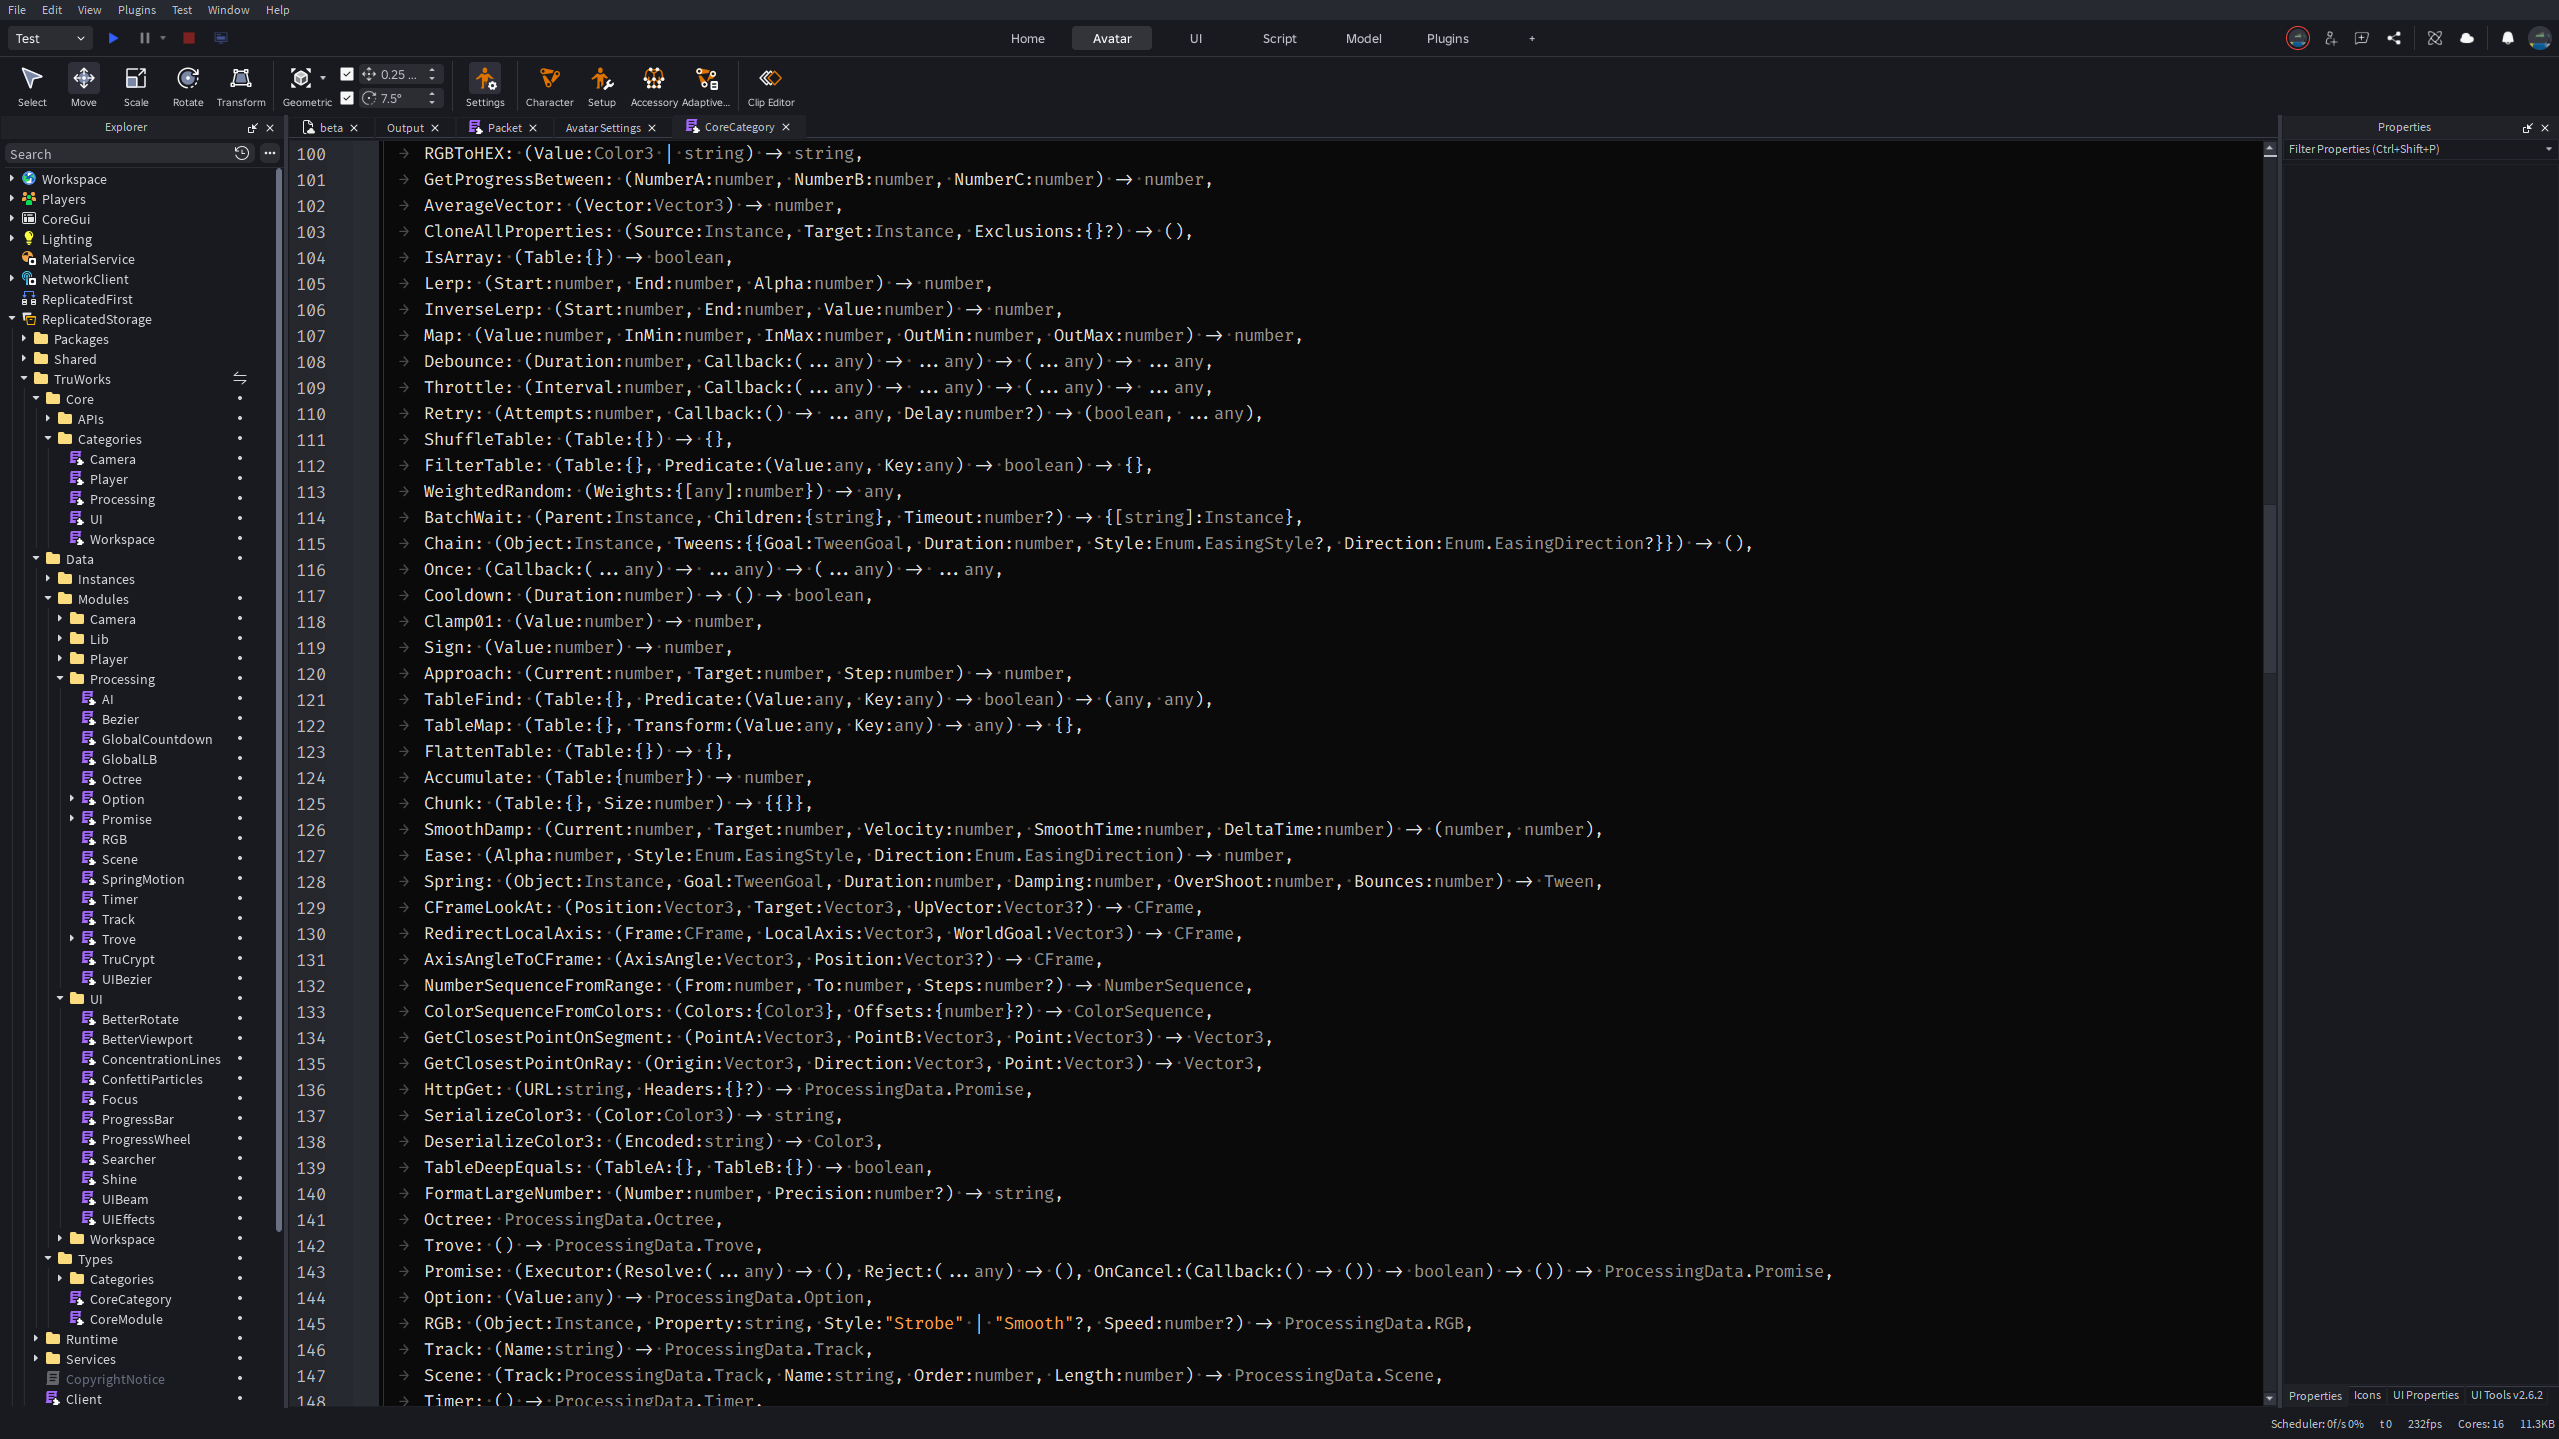The image size is (2559, 1439).
Task: Pause the running test
Action: [x=144, y=38]
